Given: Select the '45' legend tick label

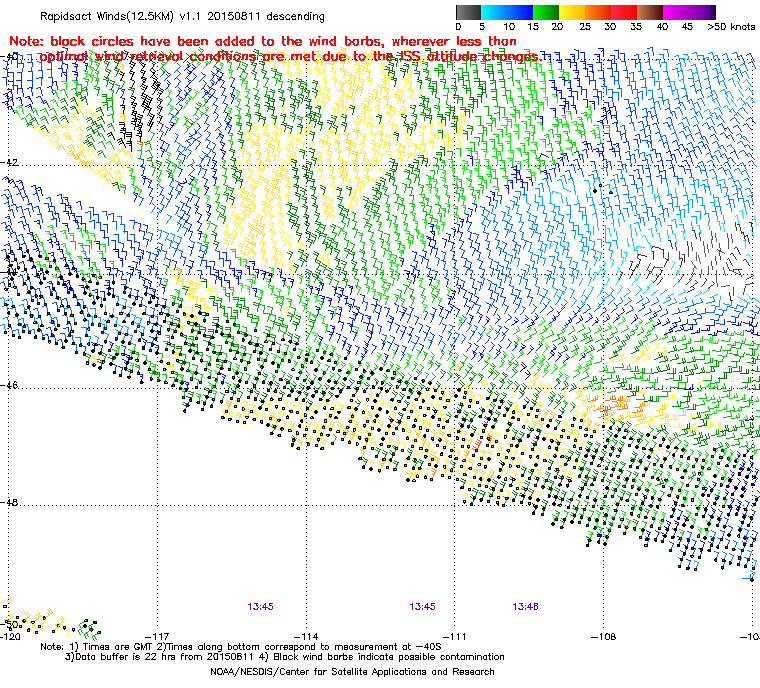Looking at the screenshot, I should point(687,27).
